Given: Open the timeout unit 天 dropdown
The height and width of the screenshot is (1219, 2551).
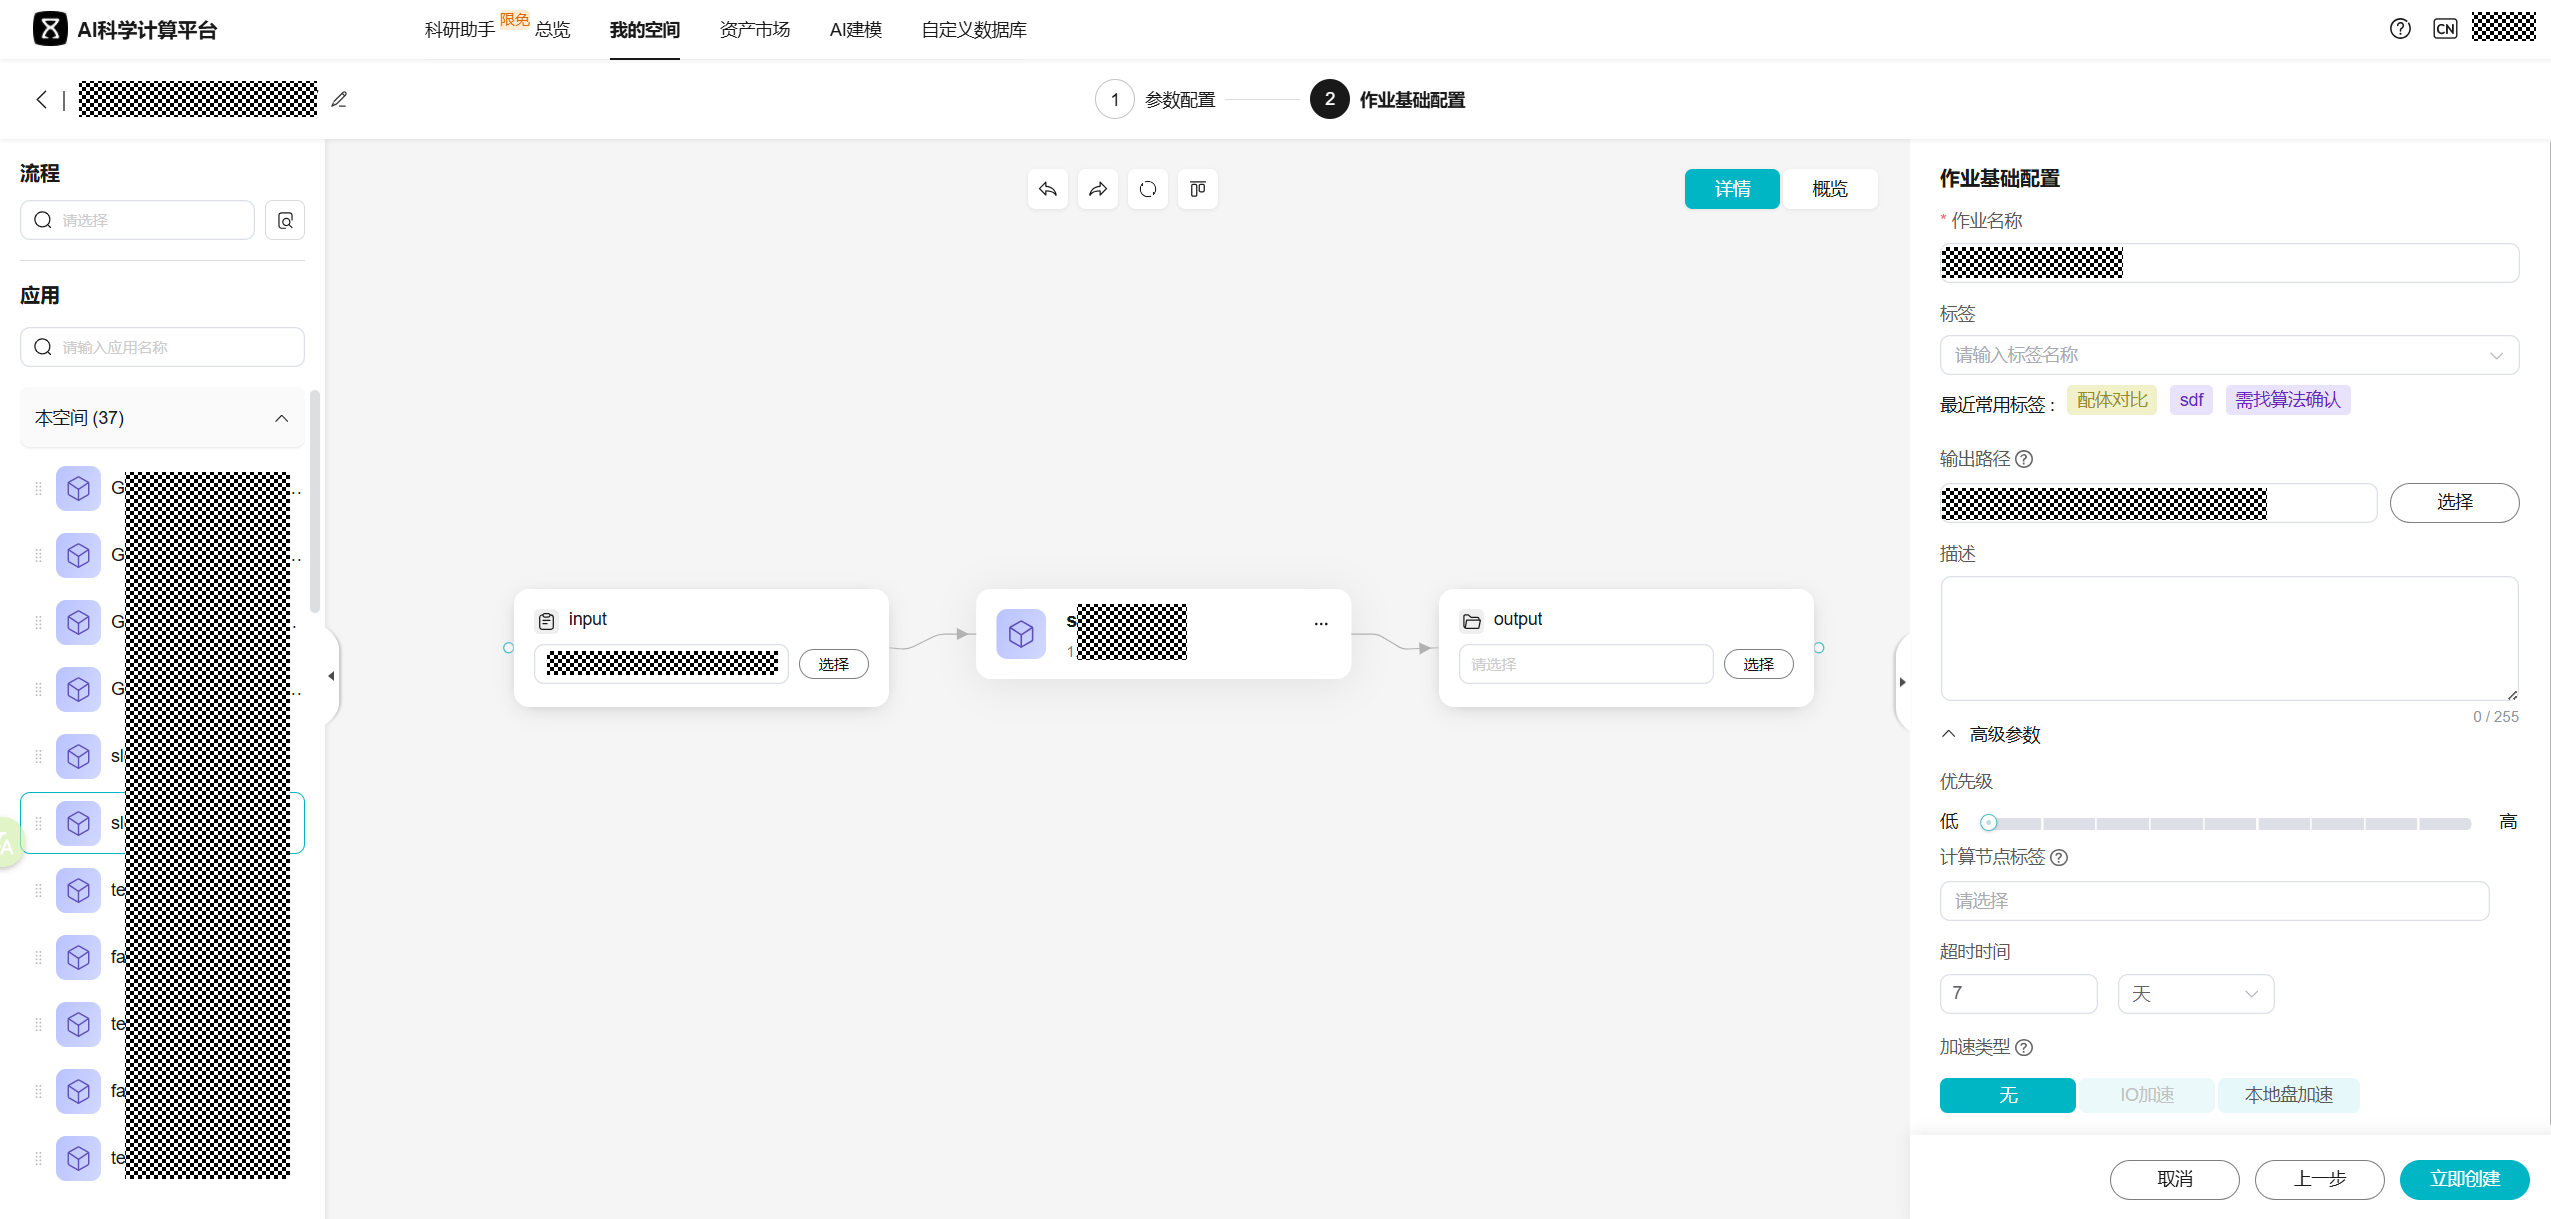Looking at the screenshot, I should point(2195,994).
